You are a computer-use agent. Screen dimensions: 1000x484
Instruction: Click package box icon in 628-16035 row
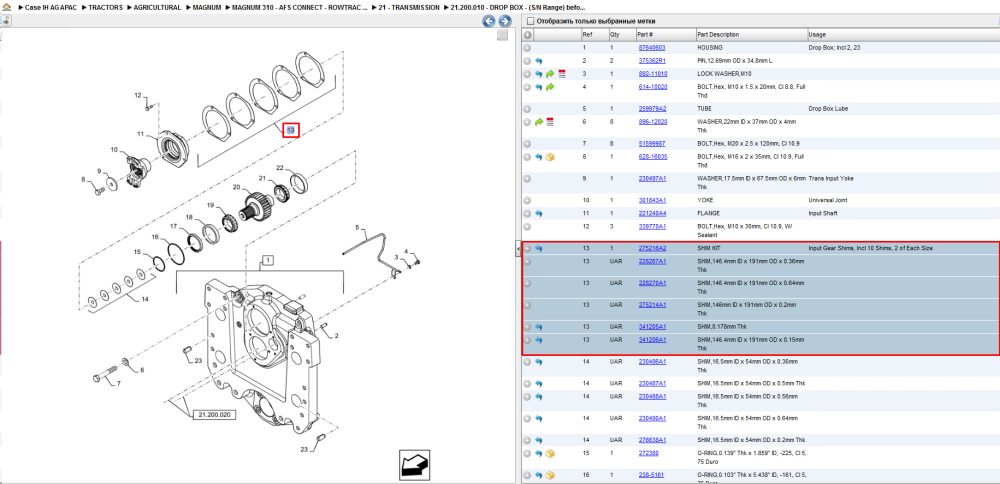point(550,157)
